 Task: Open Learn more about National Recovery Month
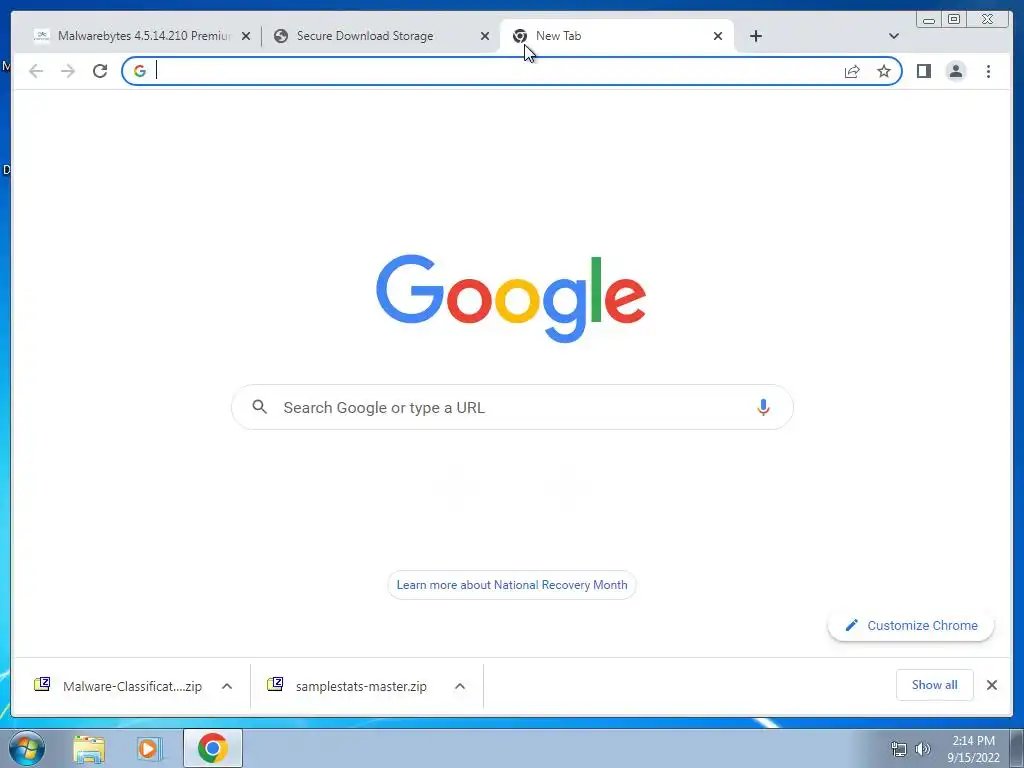point(512,585)
